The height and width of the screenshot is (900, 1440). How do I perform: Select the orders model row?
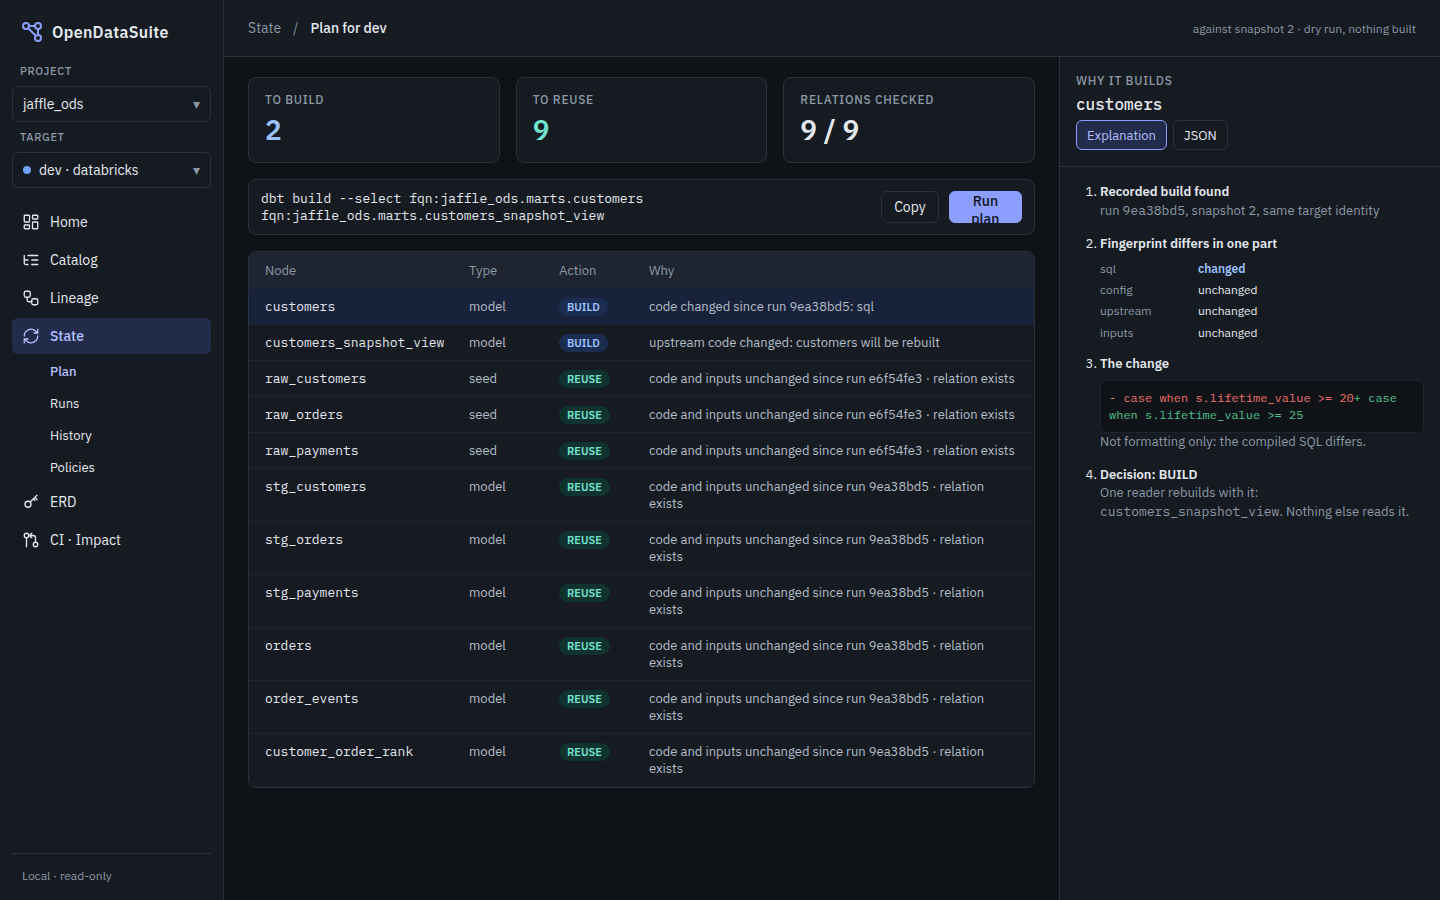pyautogui.click(x=641, y=654)
